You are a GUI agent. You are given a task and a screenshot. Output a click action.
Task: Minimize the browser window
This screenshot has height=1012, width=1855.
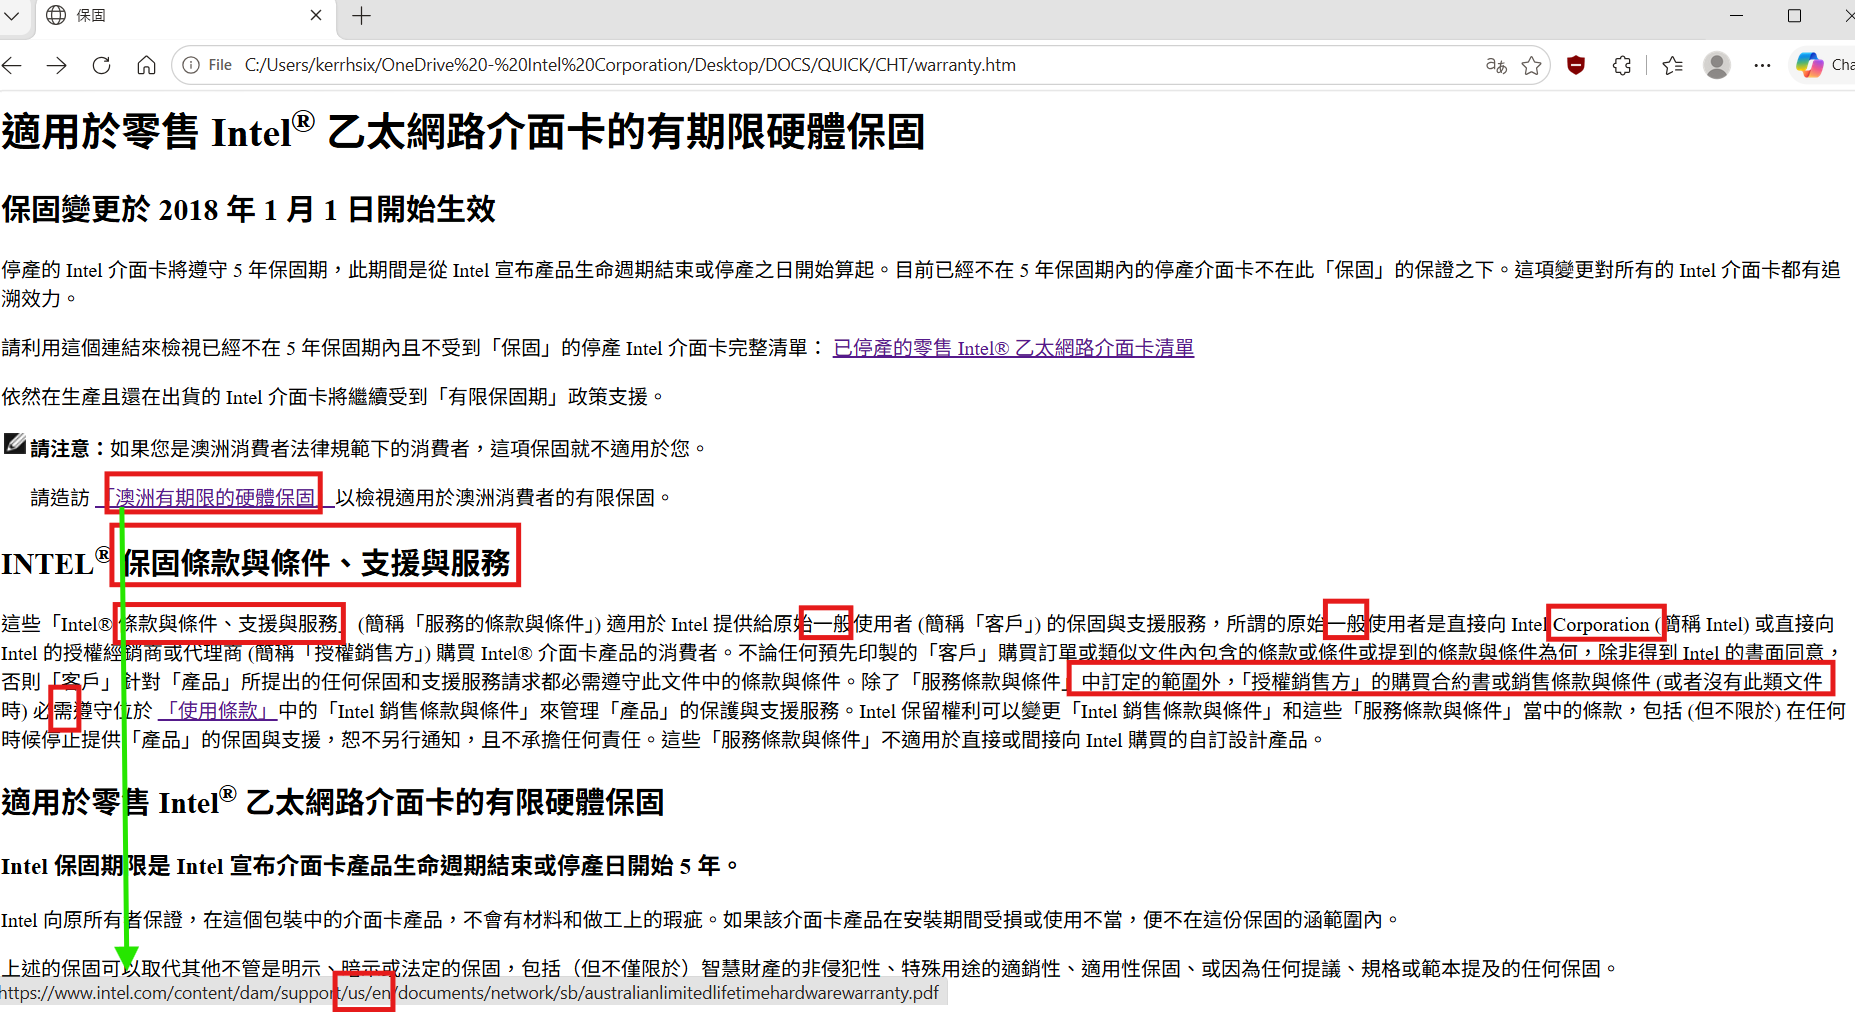(1736, 16)
